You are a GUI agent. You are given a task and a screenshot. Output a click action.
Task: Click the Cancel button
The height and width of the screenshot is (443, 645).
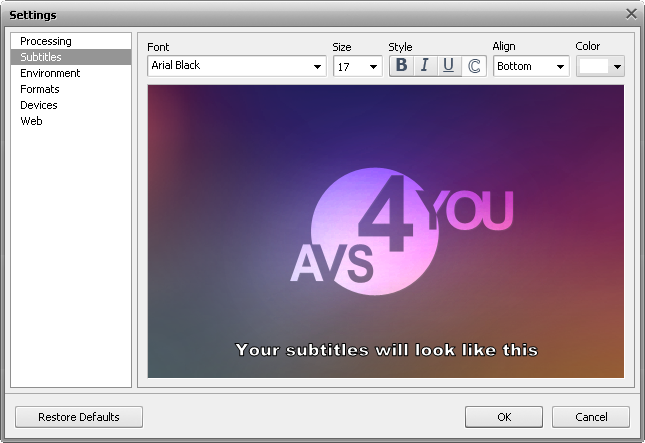click(591, 417)
